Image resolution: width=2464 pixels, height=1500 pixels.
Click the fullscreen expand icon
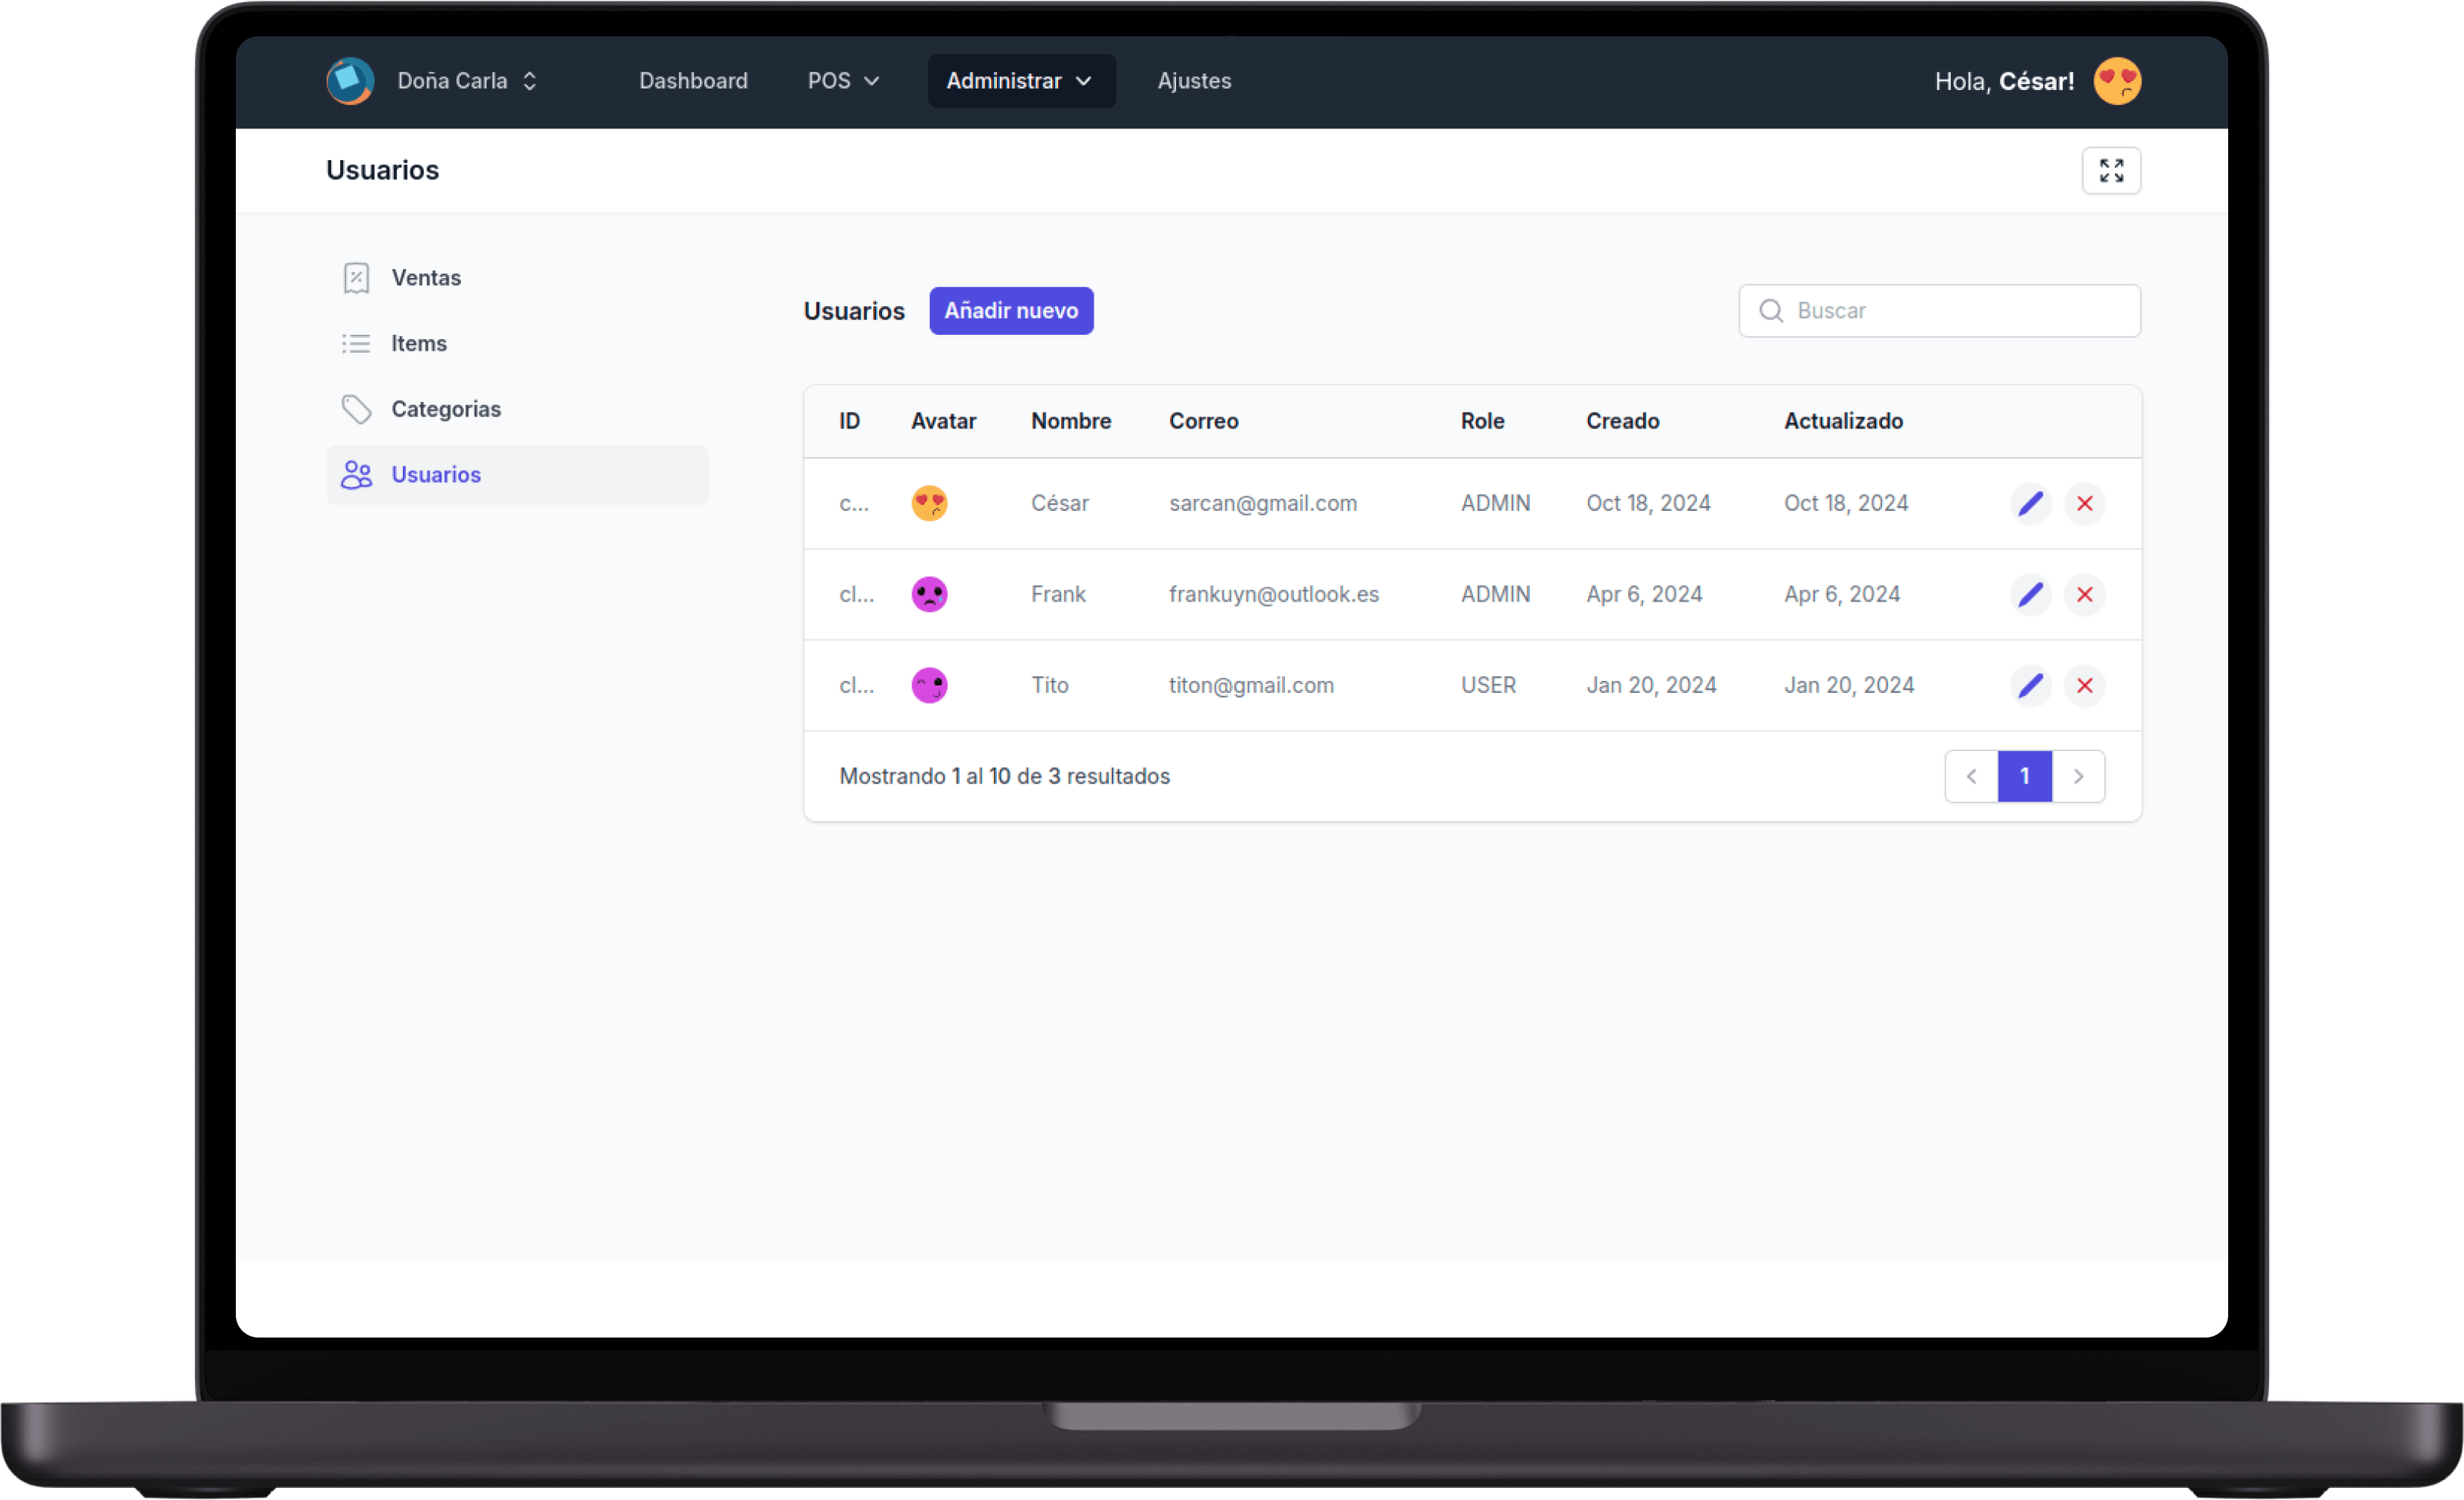click(x=2111, y=171)
